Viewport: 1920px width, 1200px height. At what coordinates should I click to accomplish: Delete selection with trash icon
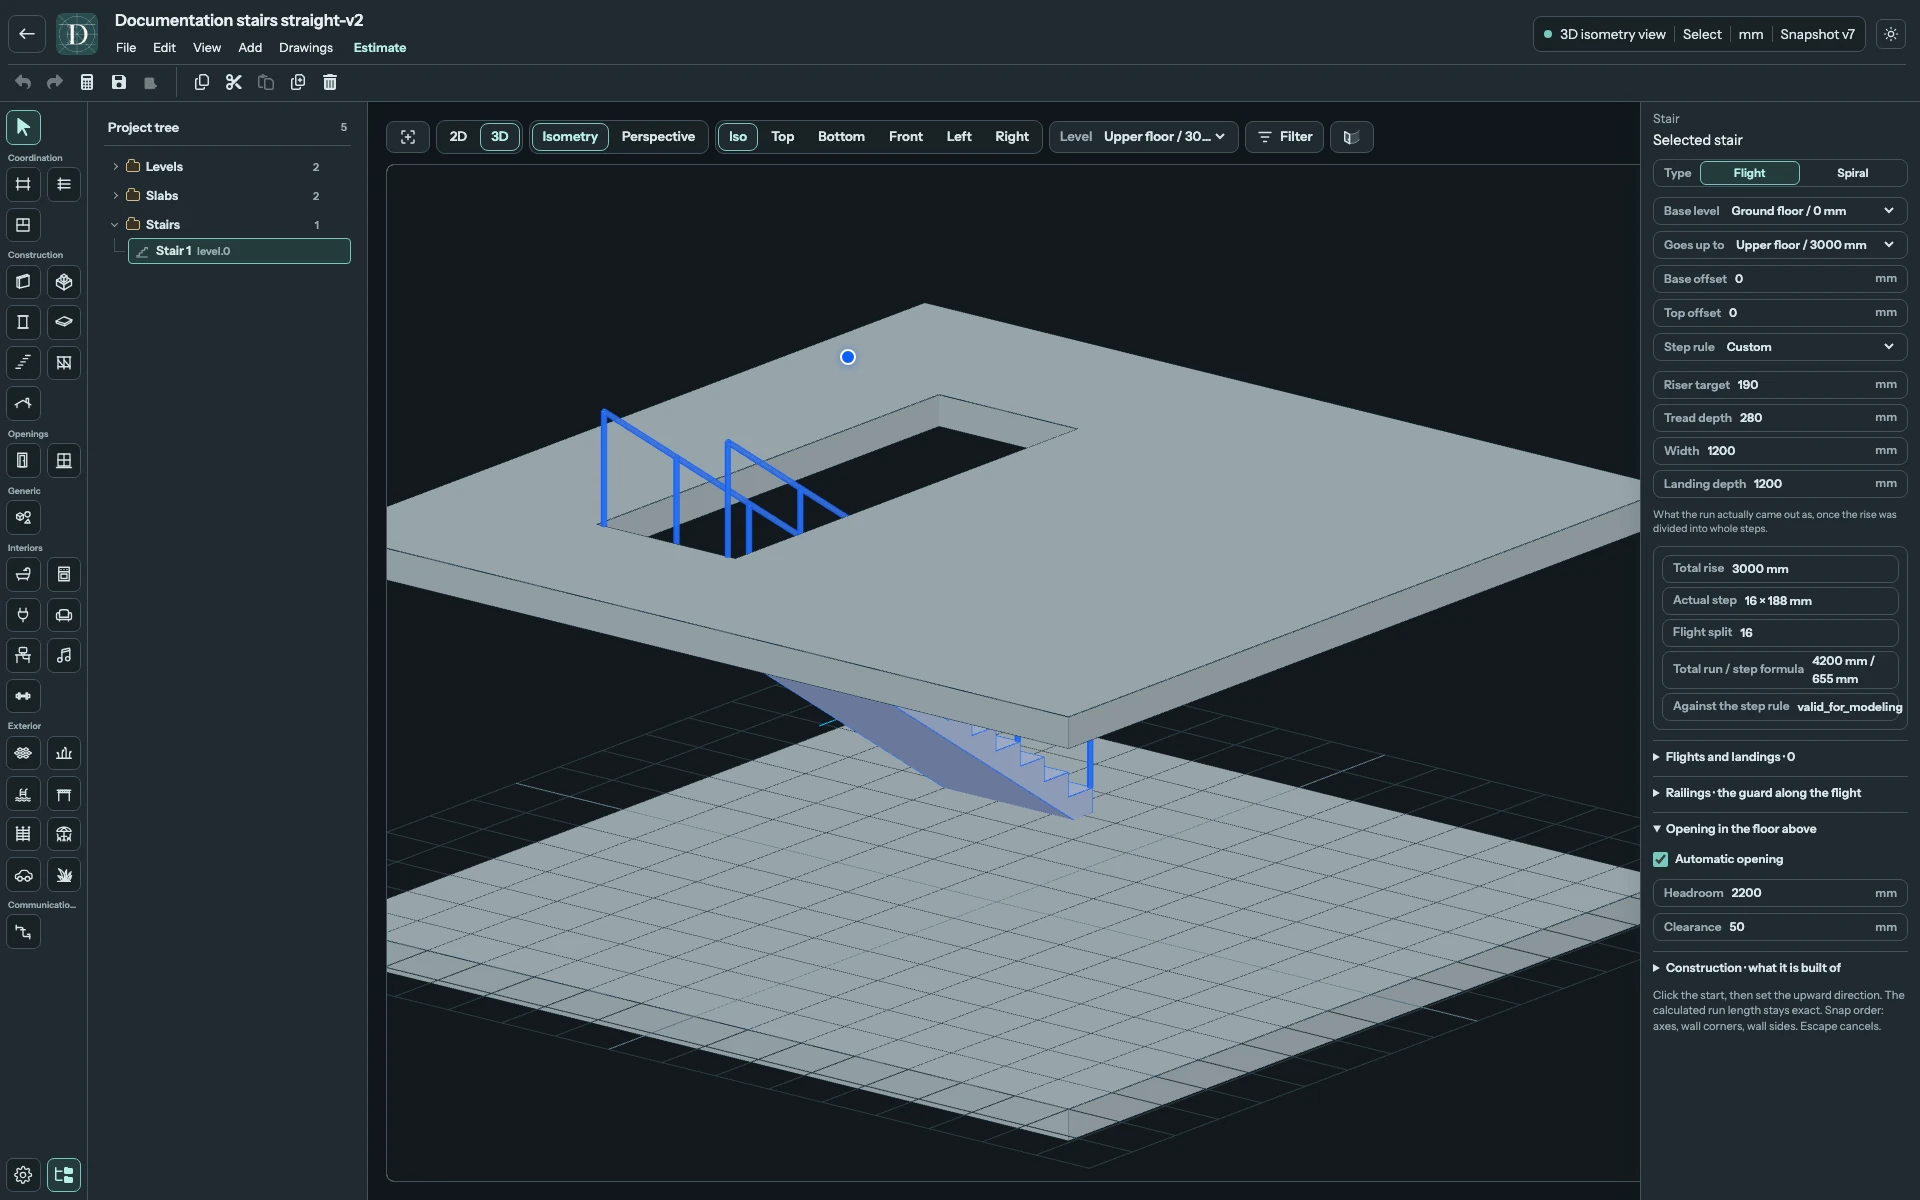330,82
